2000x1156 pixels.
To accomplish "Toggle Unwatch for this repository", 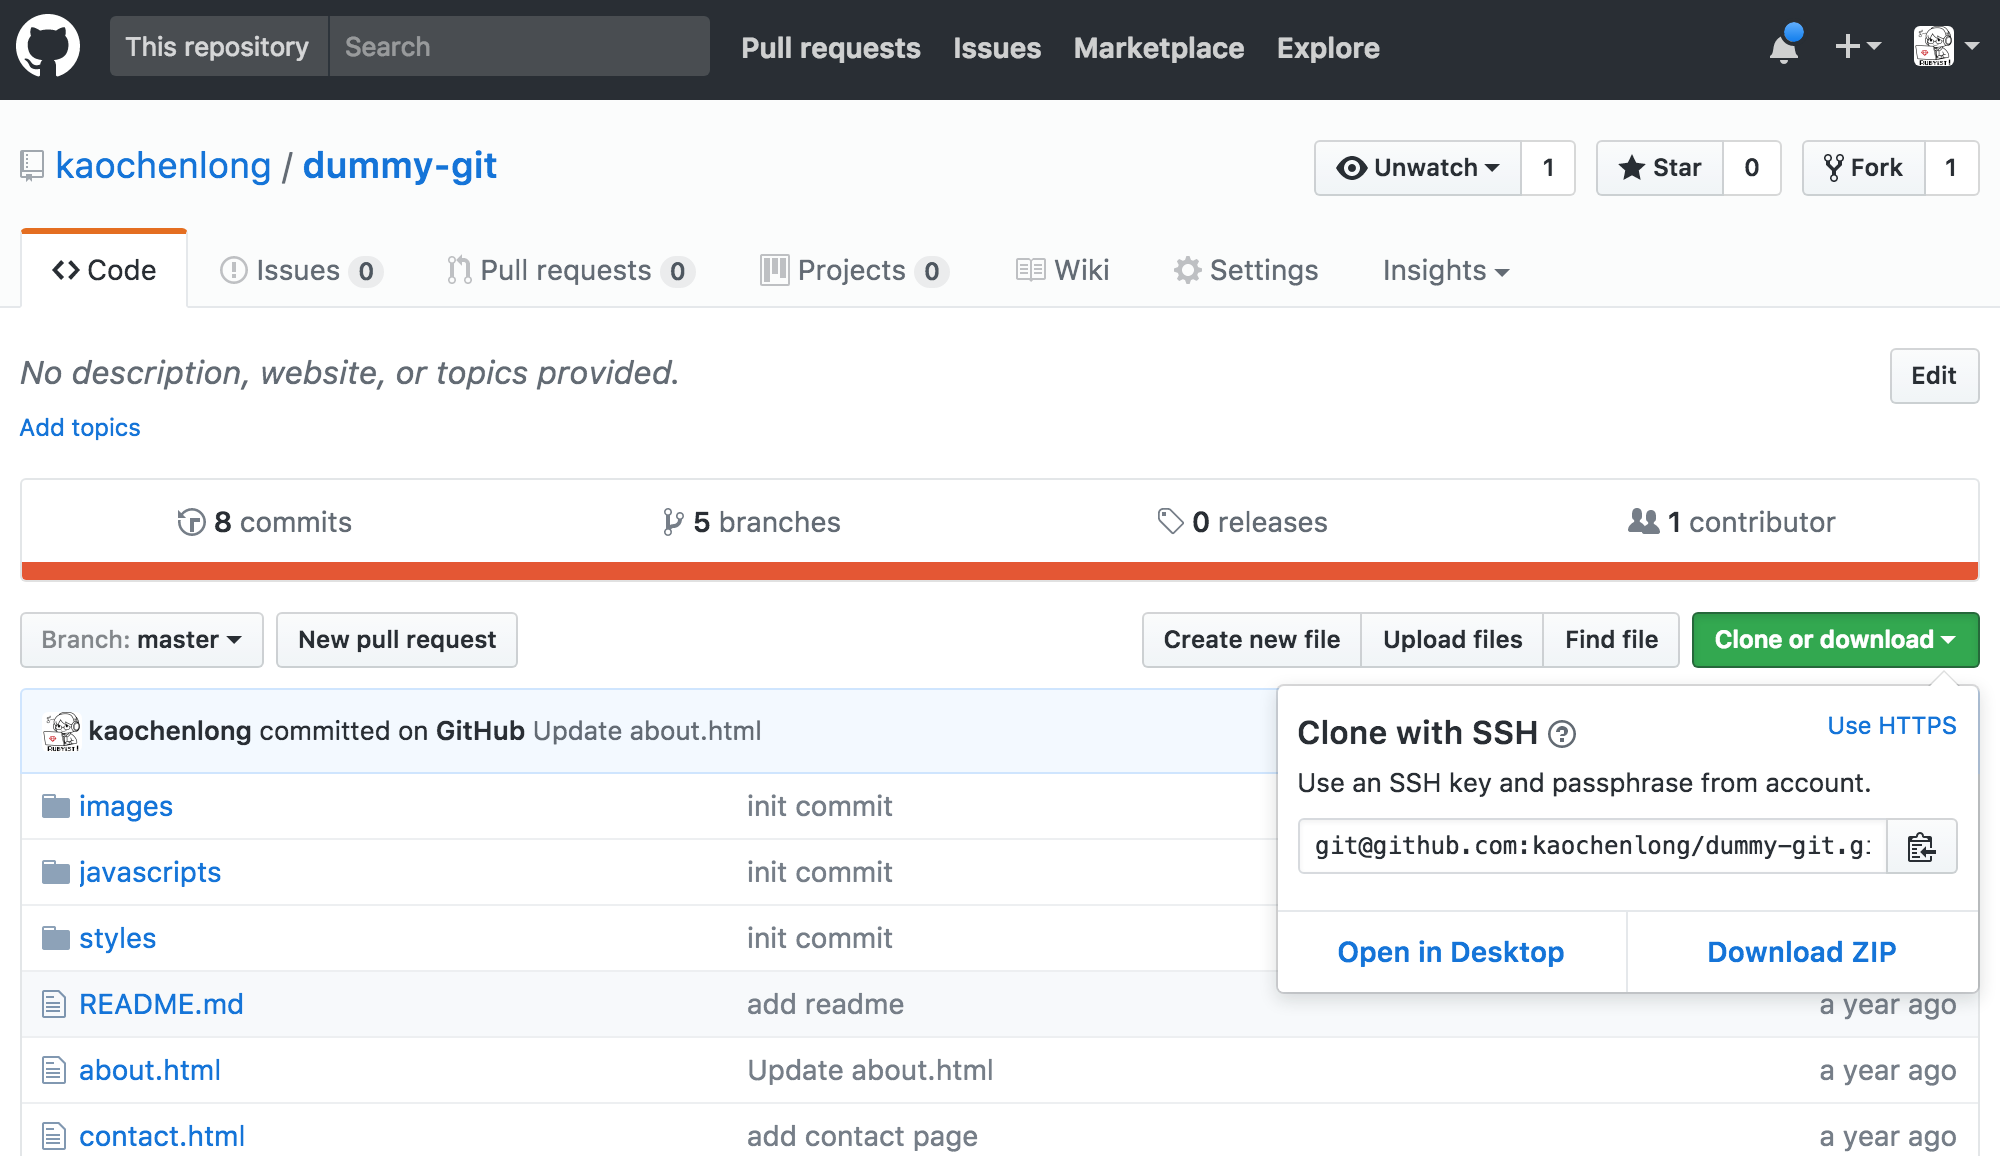I will 1418,168.
